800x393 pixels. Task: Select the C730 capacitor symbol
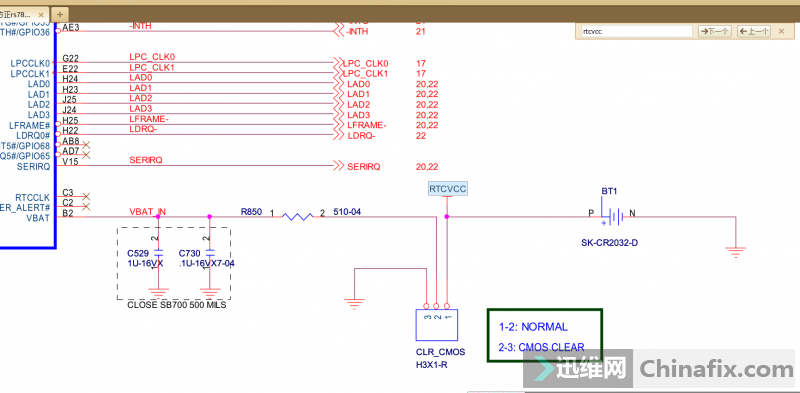[x=209, y=252]
